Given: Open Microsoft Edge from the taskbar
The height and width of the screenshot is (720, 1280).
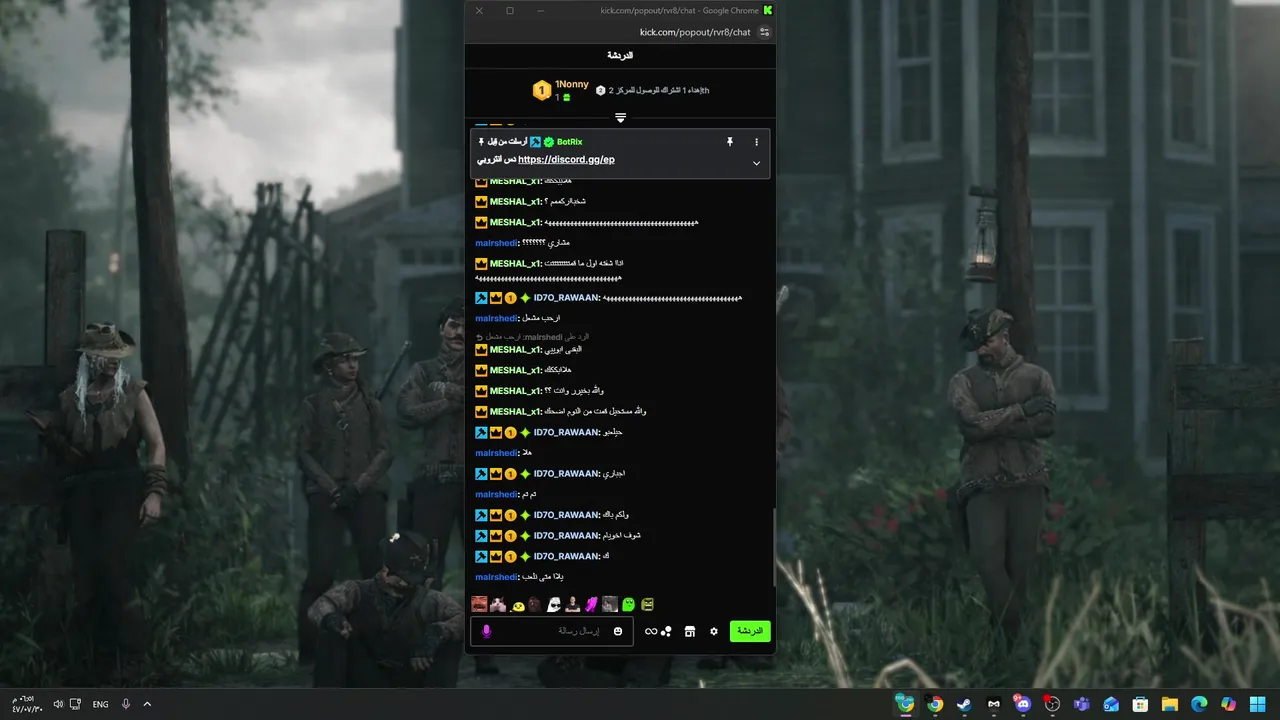Looking at the screenshot, I should click(1199, 704).
